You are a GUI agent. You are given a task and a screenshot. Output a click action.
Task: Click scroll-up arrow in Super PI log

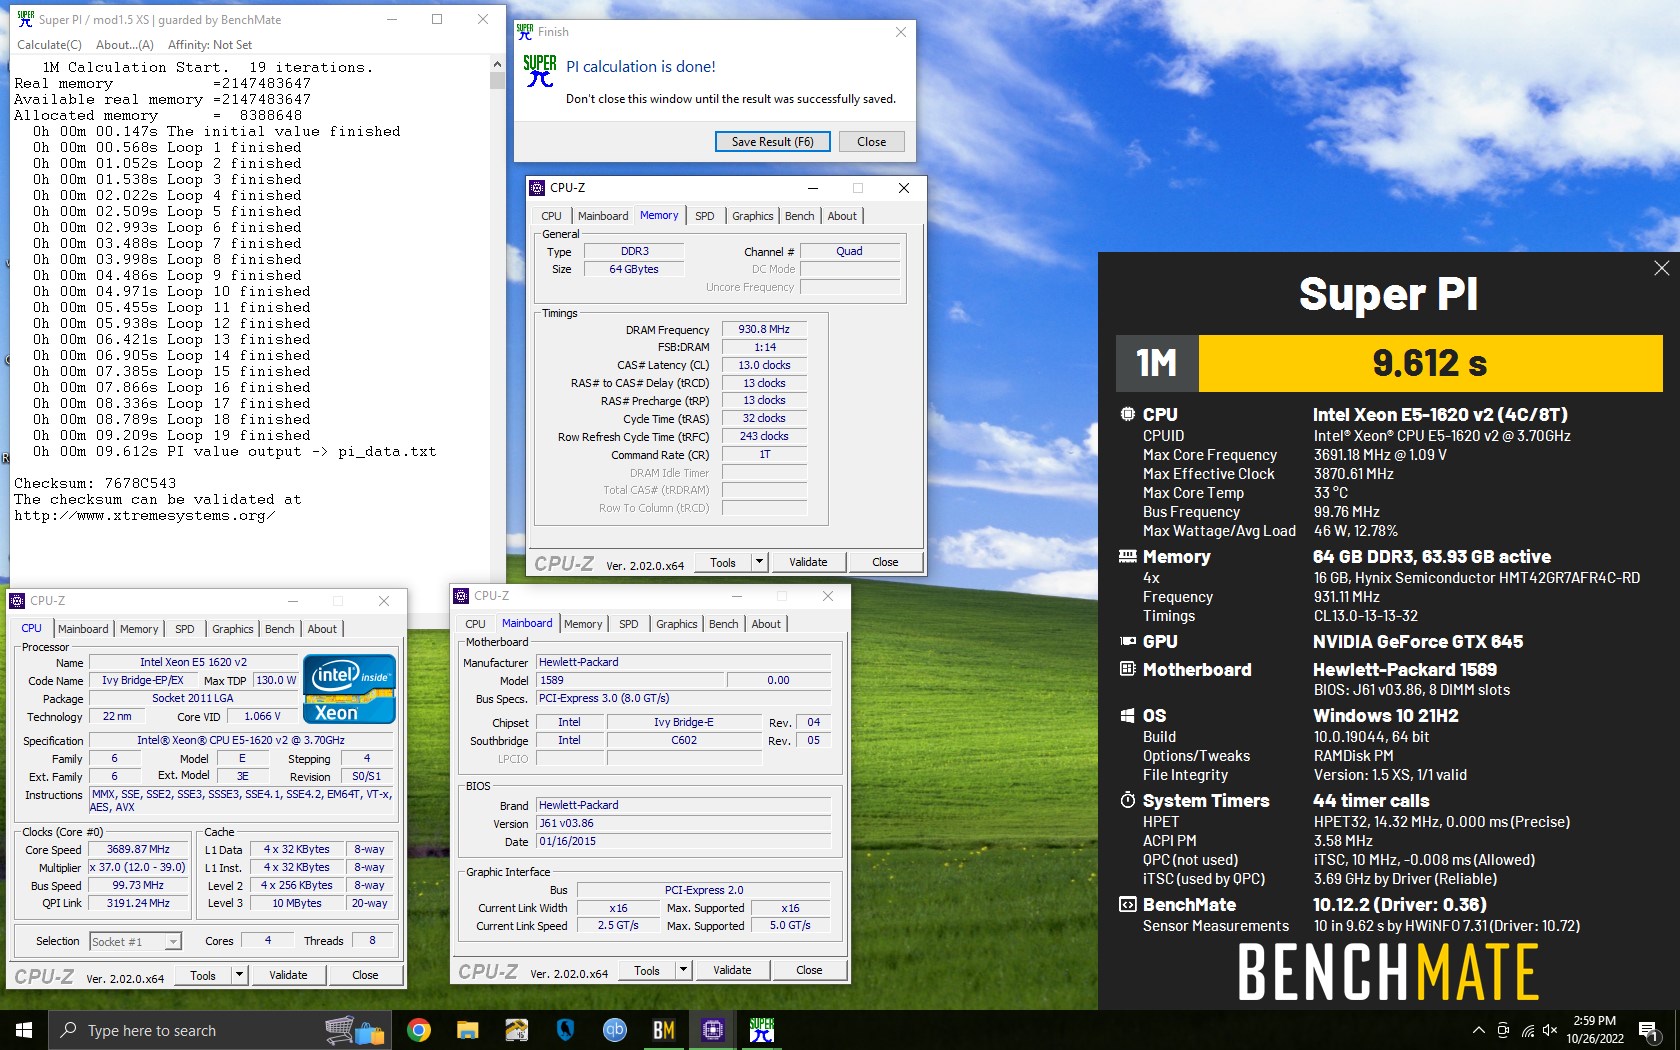497,64
